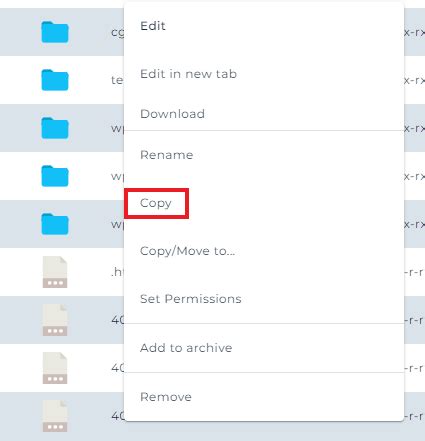This screenshot has width=425, height=441.
Task: Click the last "40" file icon at bottom
Action: [x=55, y=416]
